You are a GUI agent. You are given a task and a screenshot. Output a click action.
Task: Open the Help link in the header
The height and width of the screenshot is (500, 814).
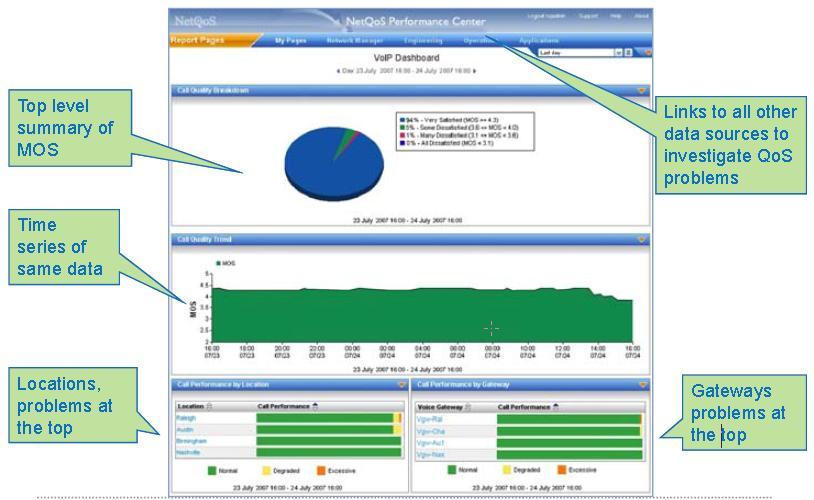click(616, 16)
